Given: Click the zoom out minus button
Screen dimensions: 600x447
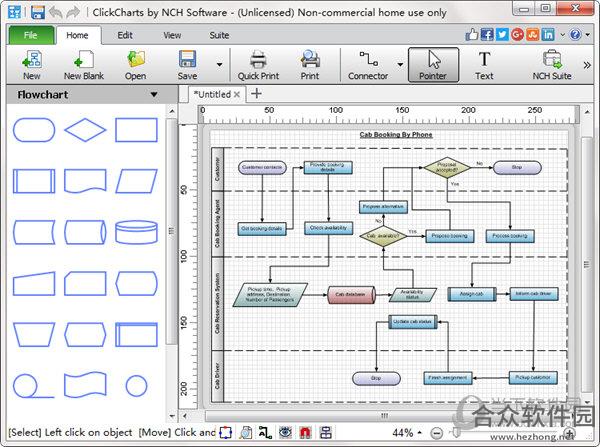Looking at the screenshot, I should [436, 433].
